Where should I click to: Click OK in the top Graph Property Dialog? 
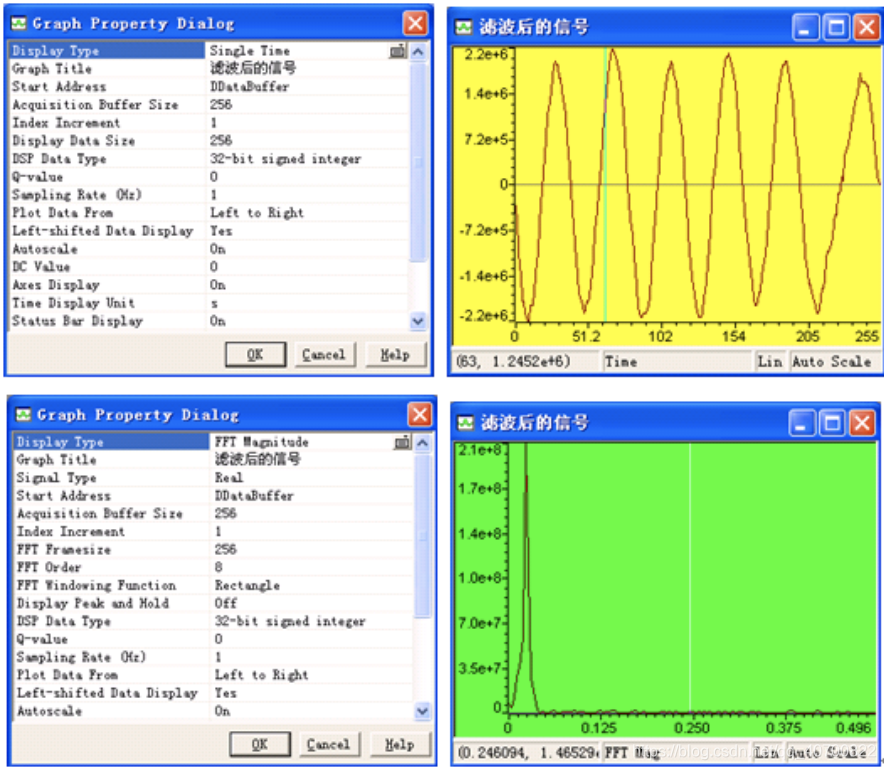pos(255,354)
